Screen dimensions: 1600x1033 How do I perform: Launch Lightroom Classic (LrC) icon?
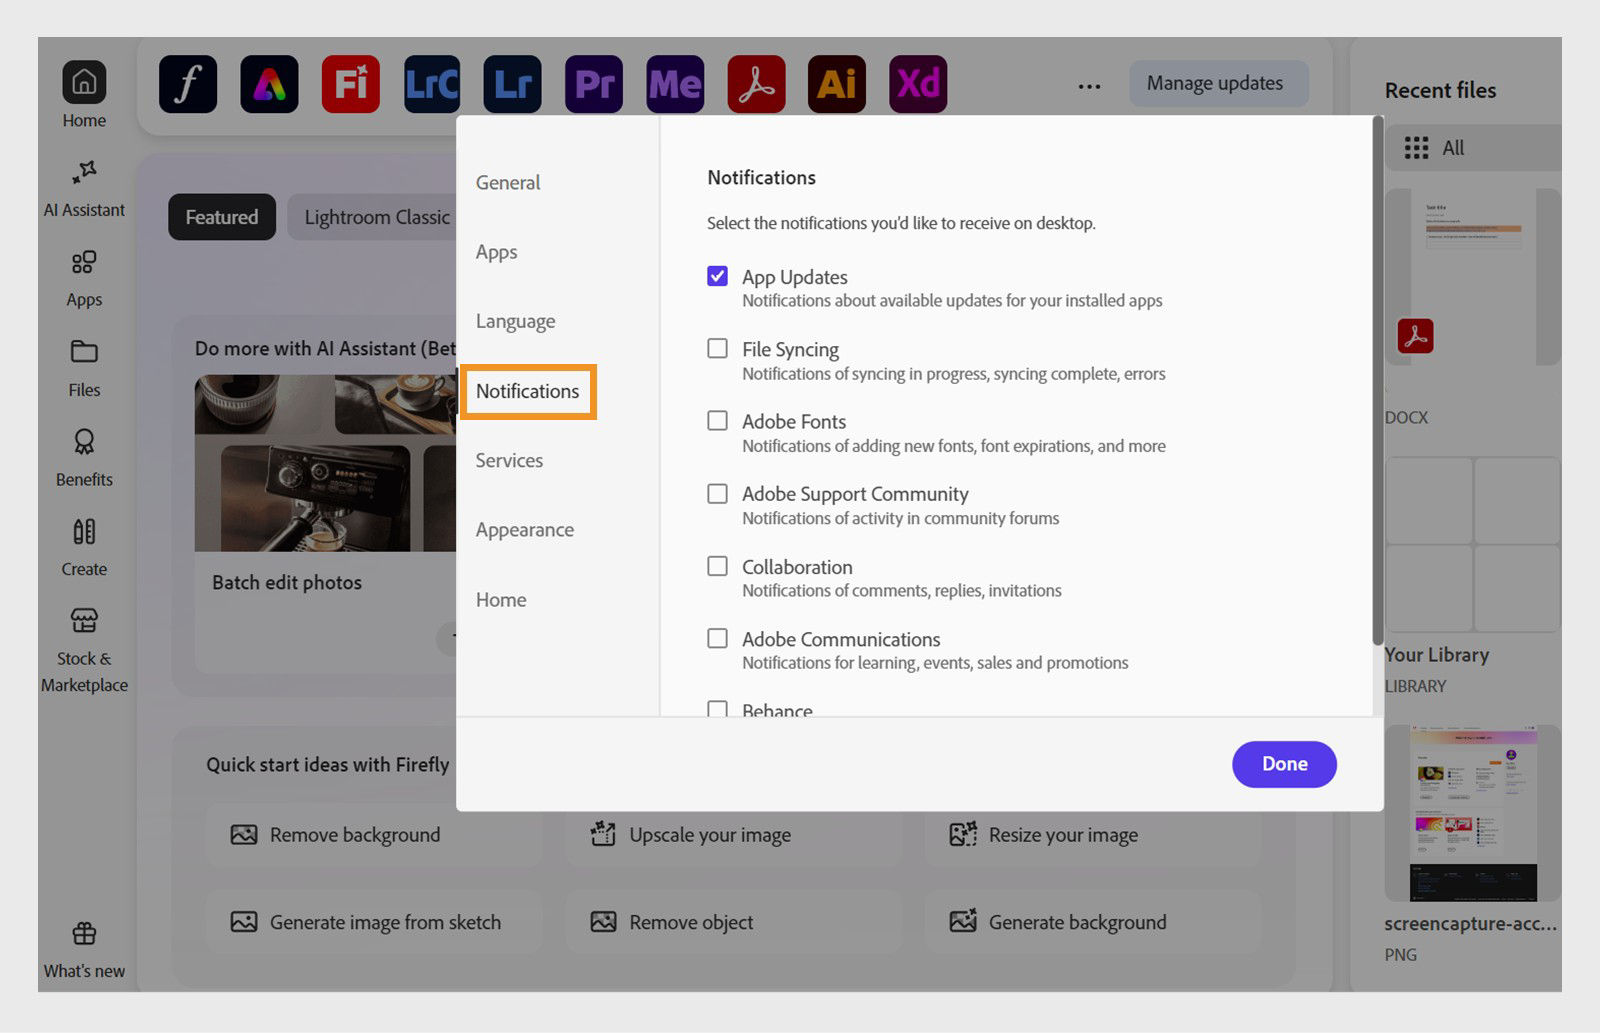431,84
